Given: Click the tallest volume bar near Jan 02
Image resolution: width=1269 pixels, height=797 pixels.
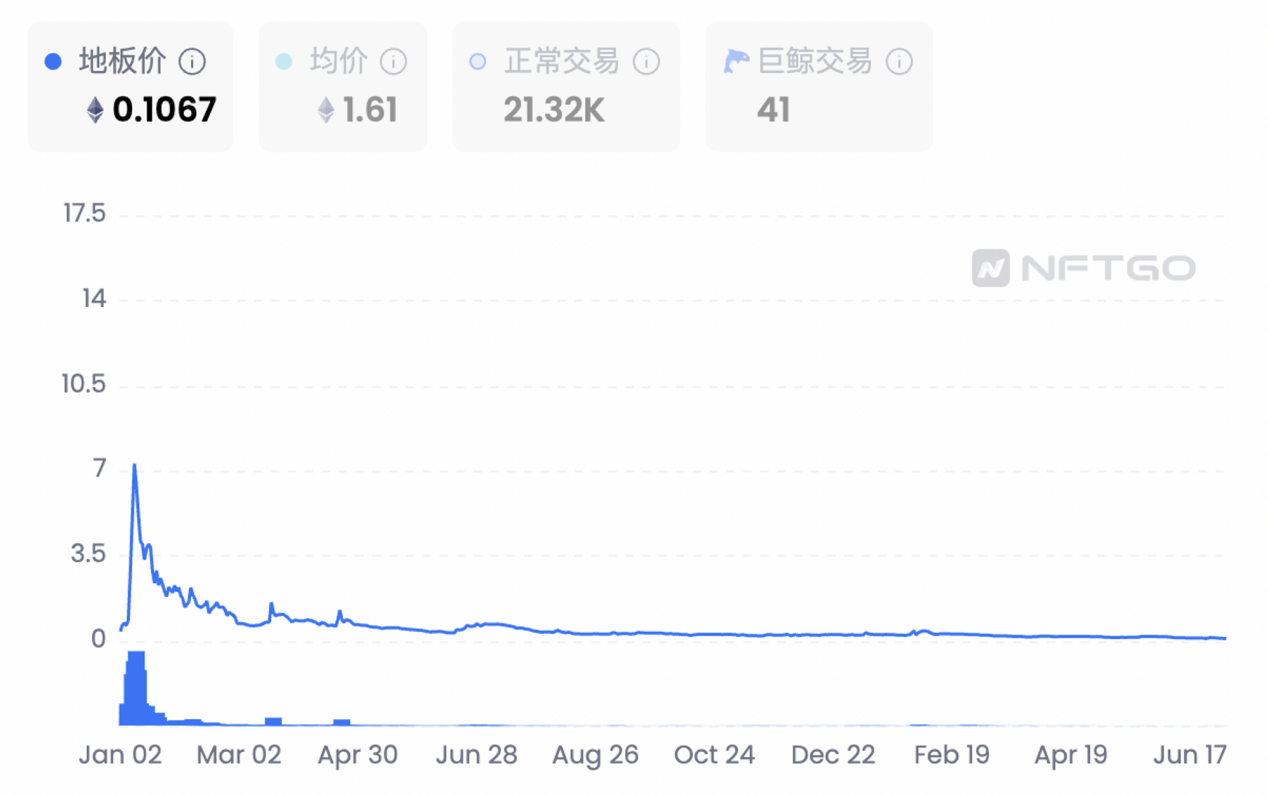Looking at the screenshot, I should 136,688.
